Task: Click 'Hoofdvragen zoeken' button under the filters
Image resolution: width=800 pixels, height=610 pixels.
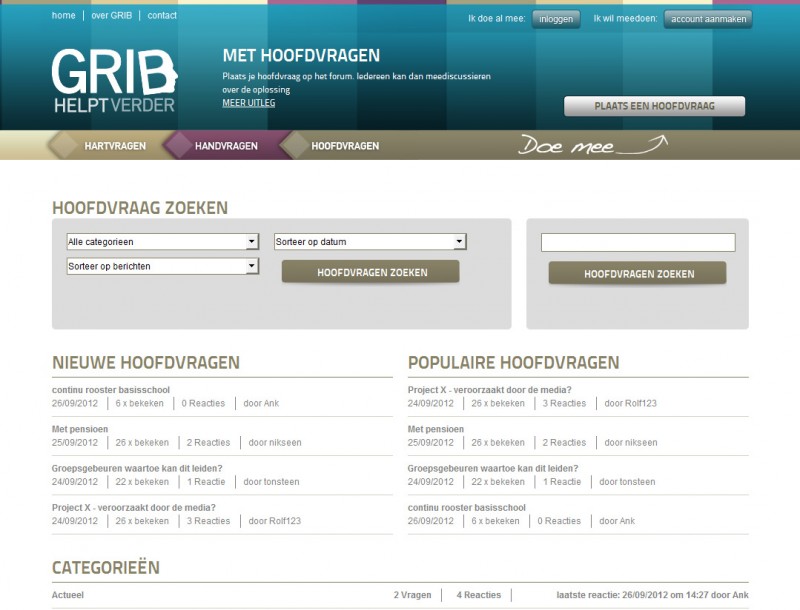Action: click(371, 272)
